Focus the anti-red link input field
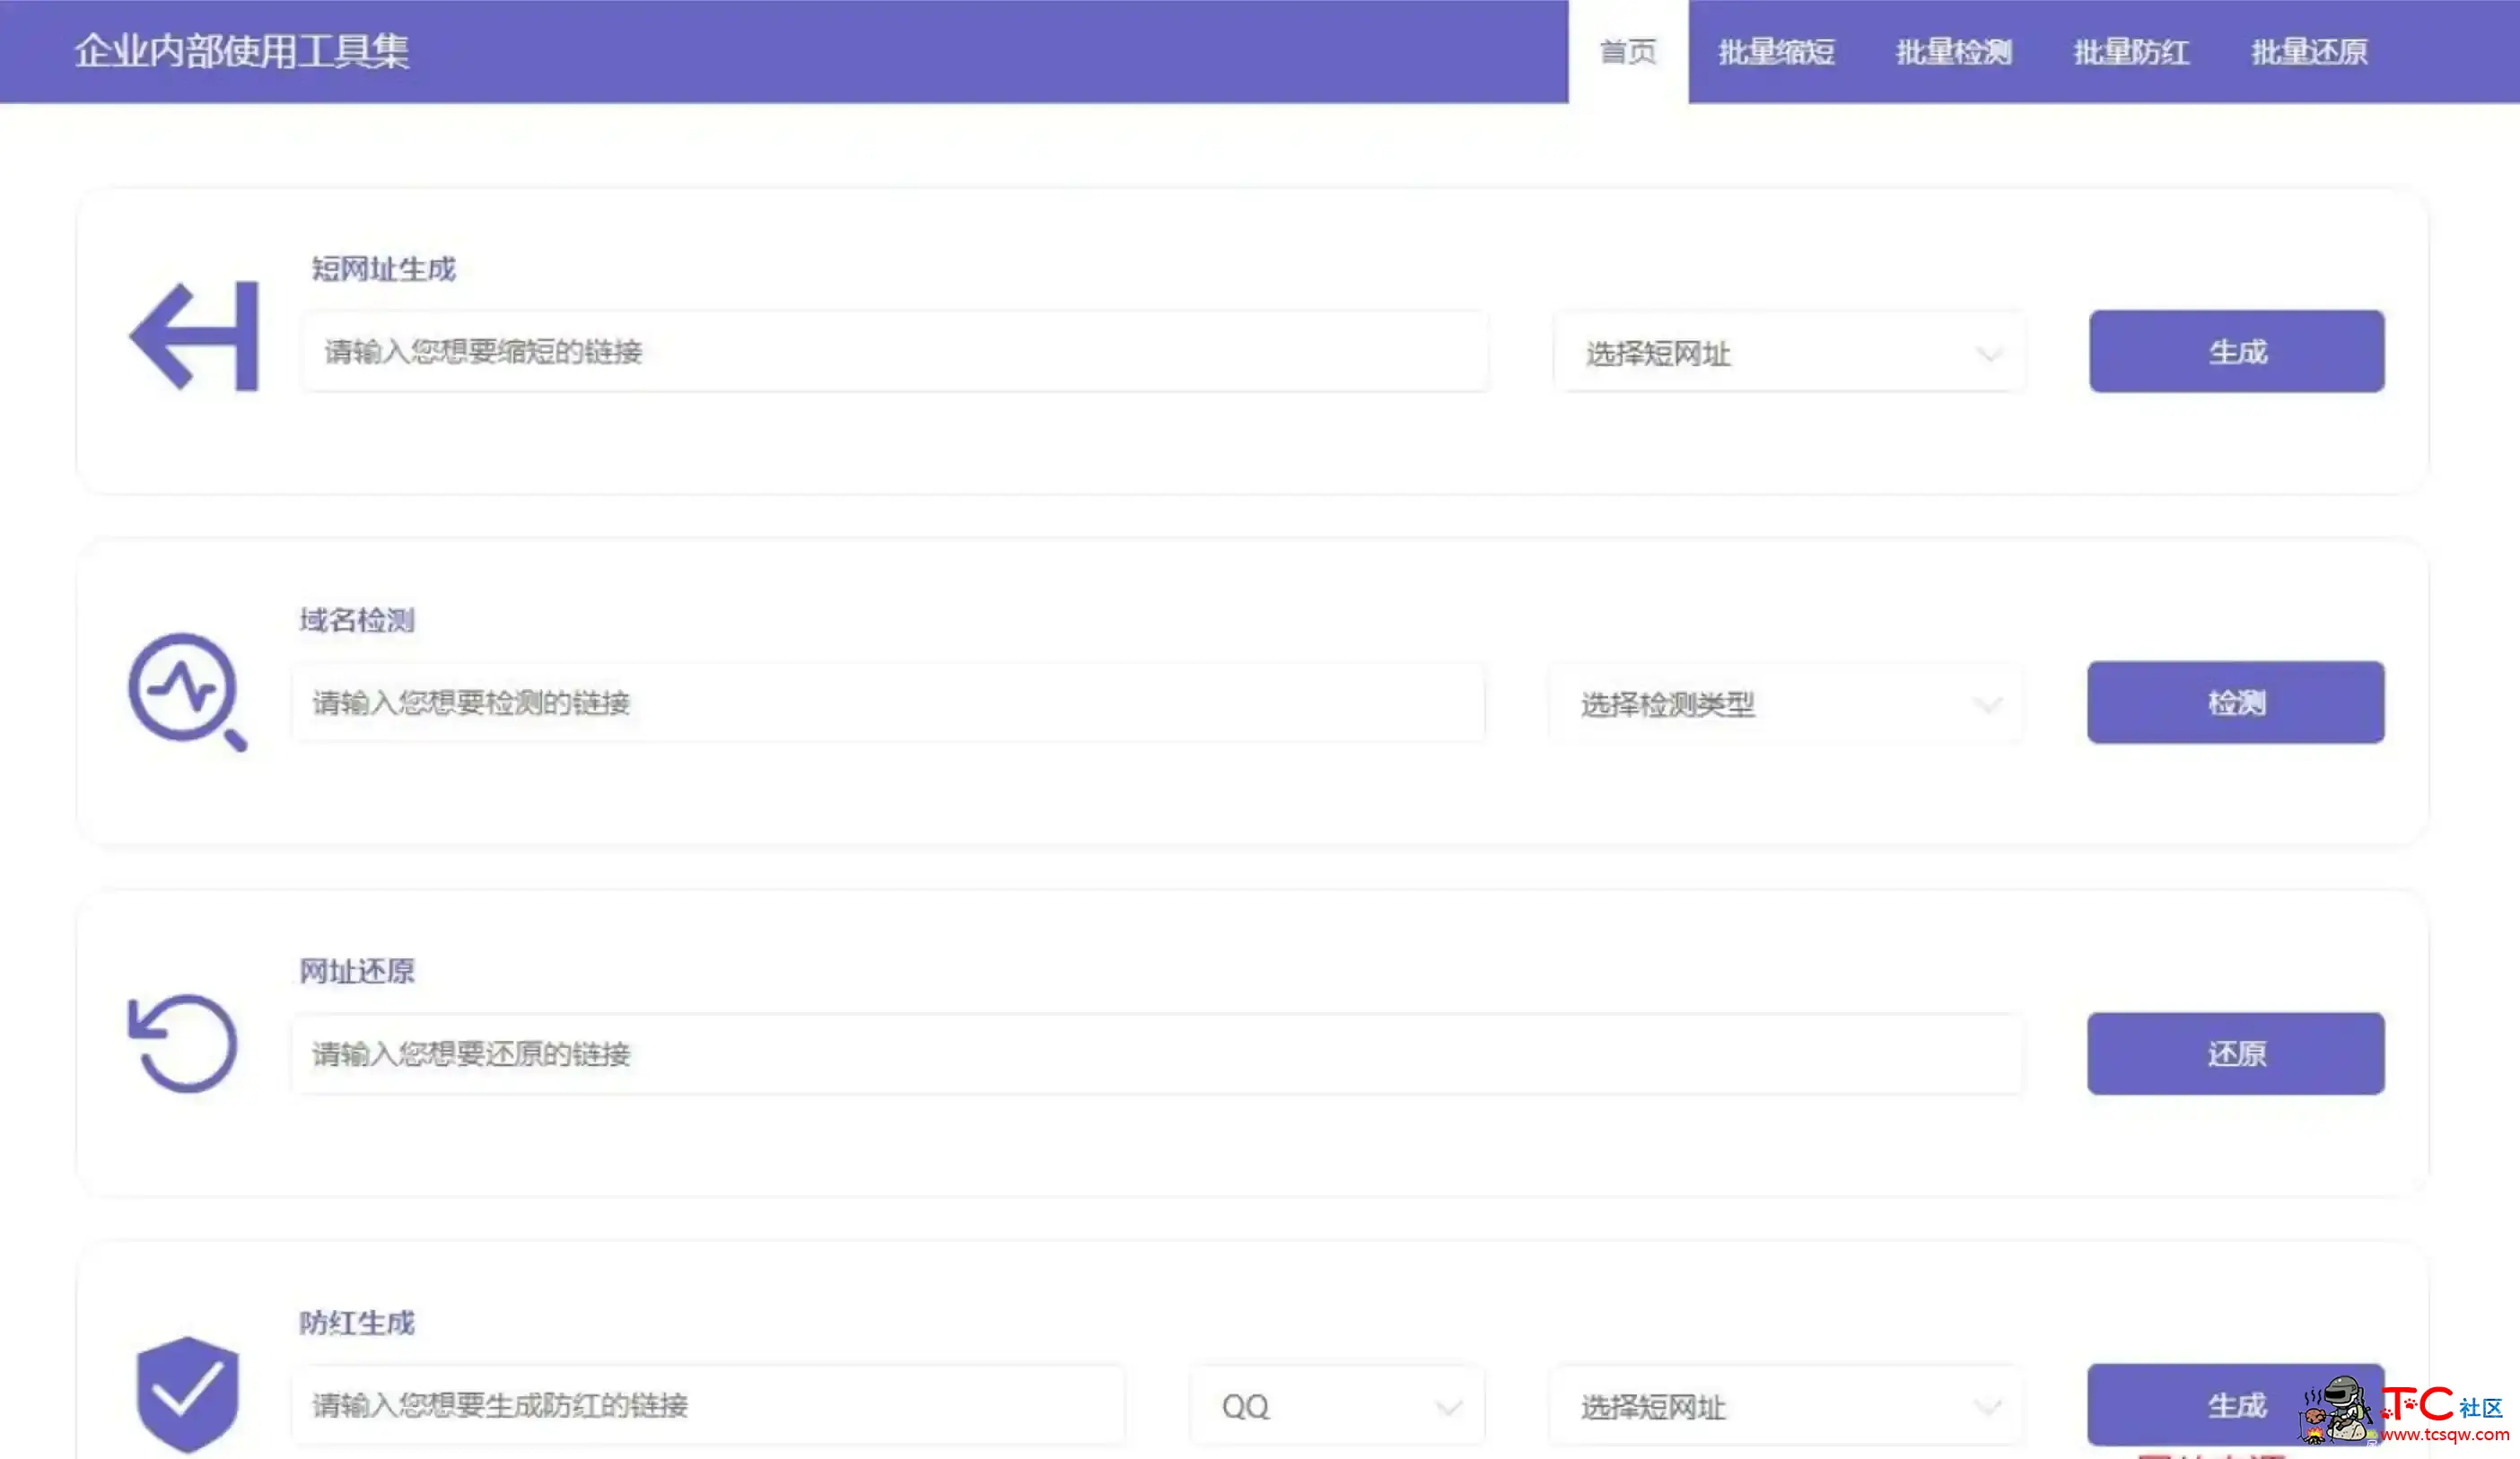The height and width of the screenshot is (1459, 2520). point(709,1405)
